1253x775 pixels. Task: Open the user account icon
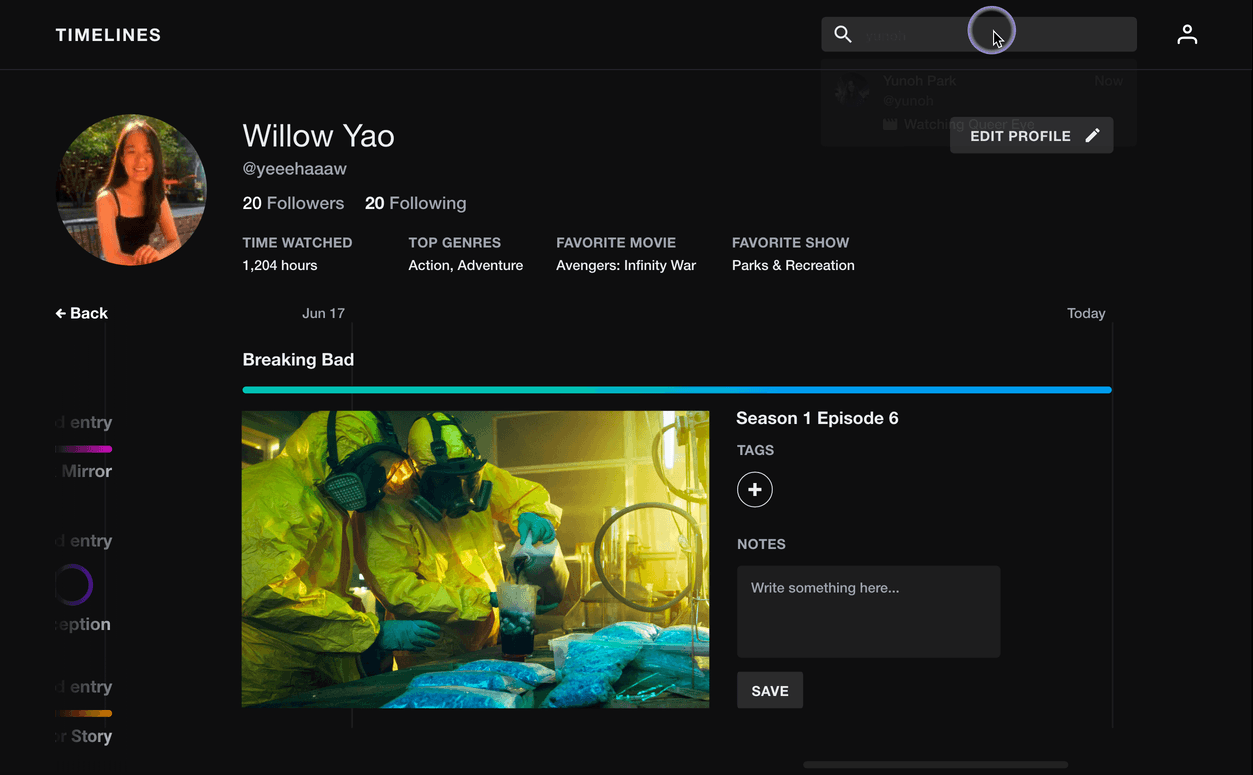(1187, 35)
